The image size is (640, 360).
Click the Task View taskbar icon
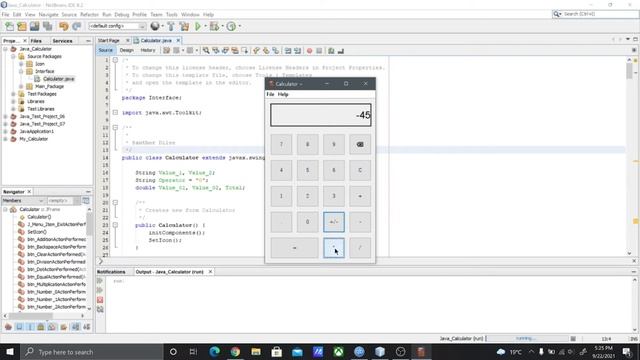193,351
